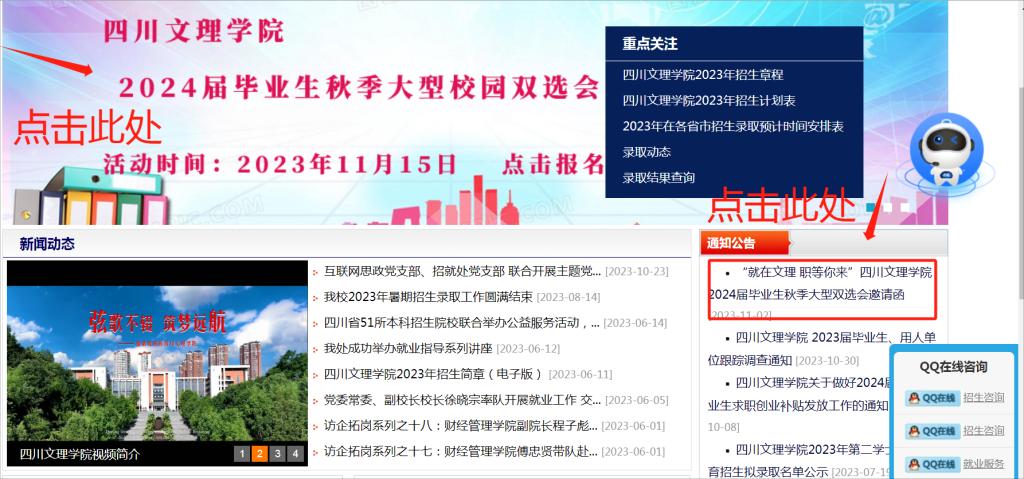
Task: Switch slideshow to slide 3
Action: point(278,454)
